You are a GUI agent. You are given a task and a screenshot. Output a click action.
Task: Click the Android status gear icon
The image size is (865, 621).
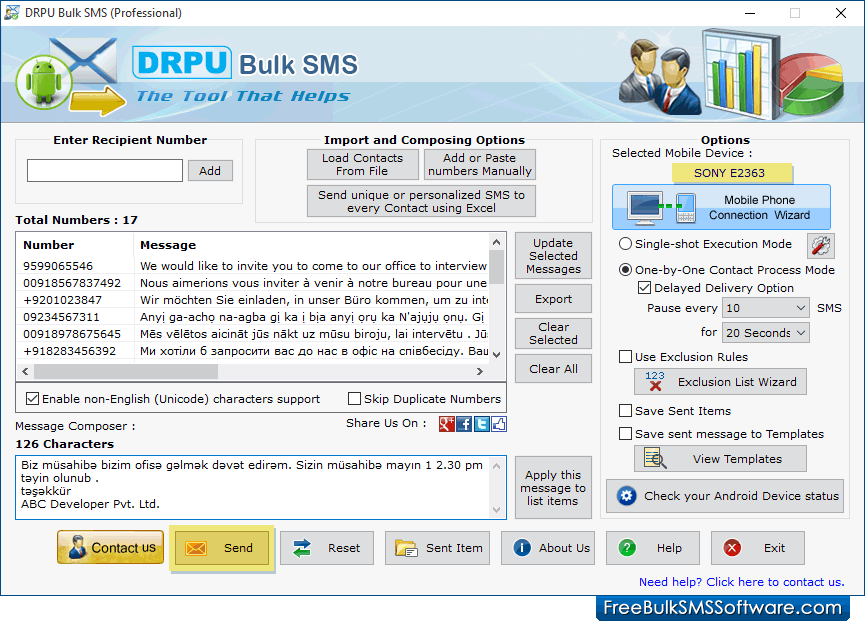click(627, 496)
